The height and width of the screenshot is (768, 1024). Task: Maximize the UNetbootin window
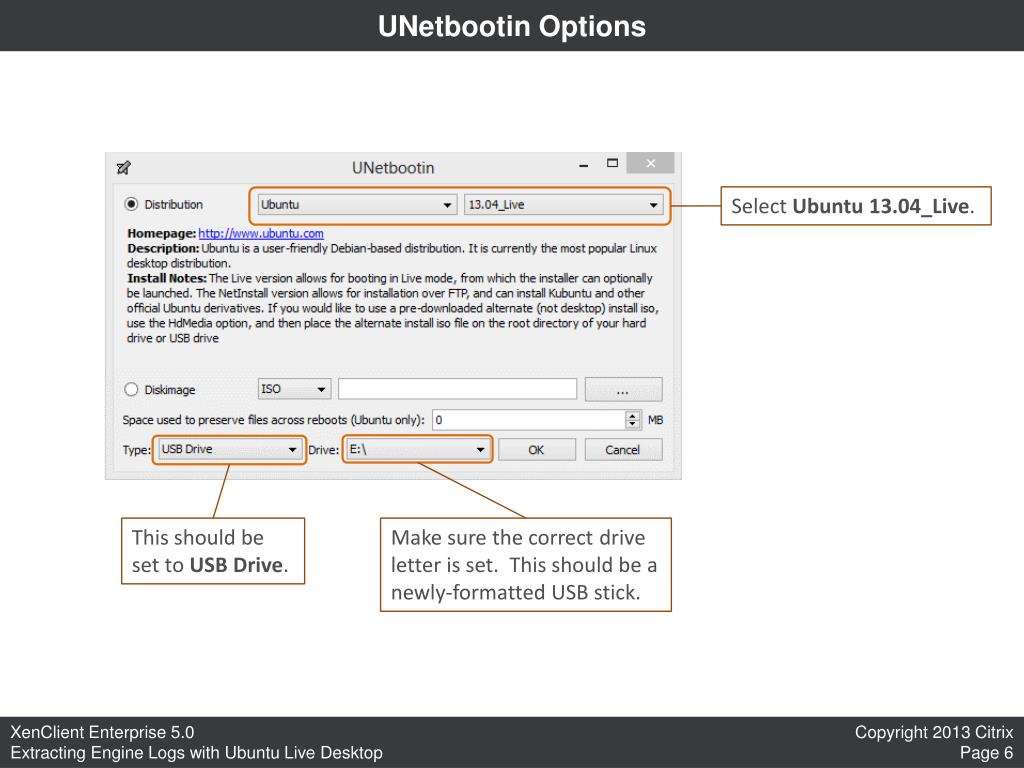612,163
